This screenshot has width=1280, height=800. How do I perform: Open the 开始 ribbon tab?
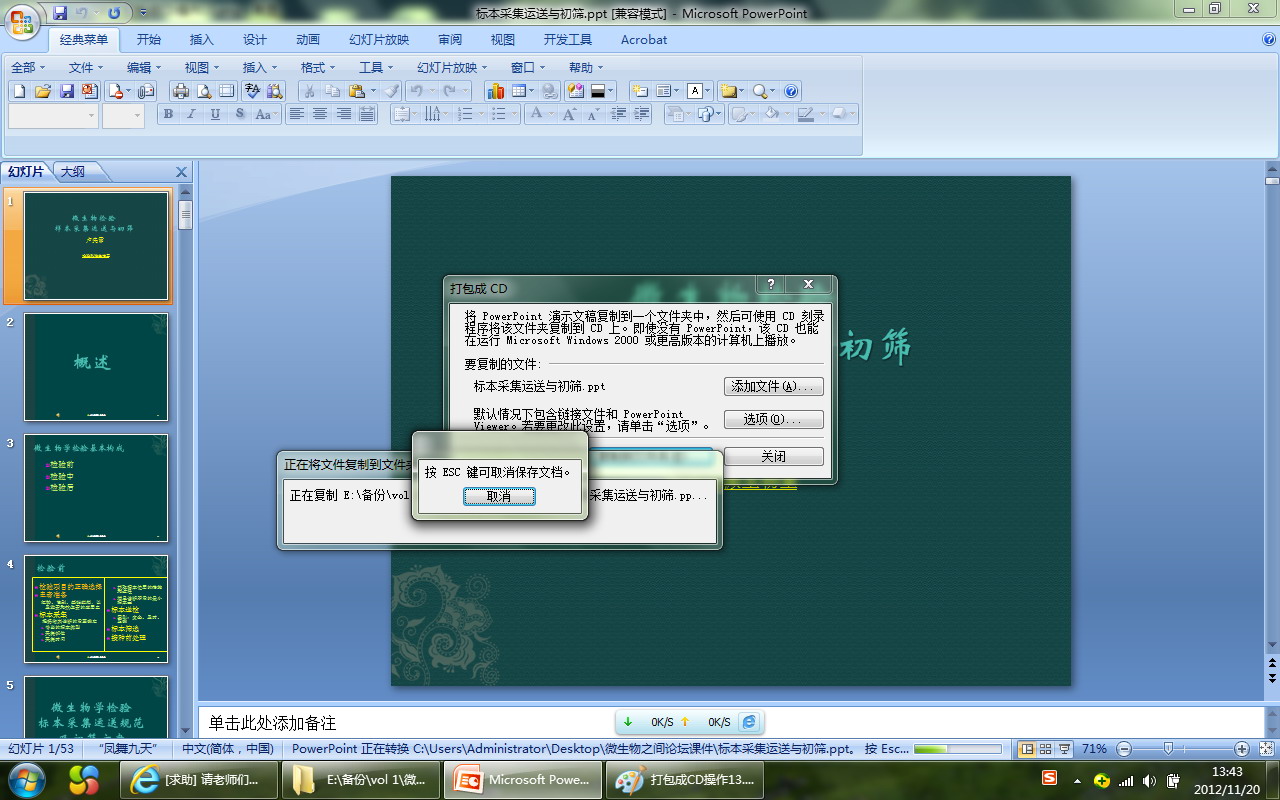pyautogui.click(x=149, y=40)
